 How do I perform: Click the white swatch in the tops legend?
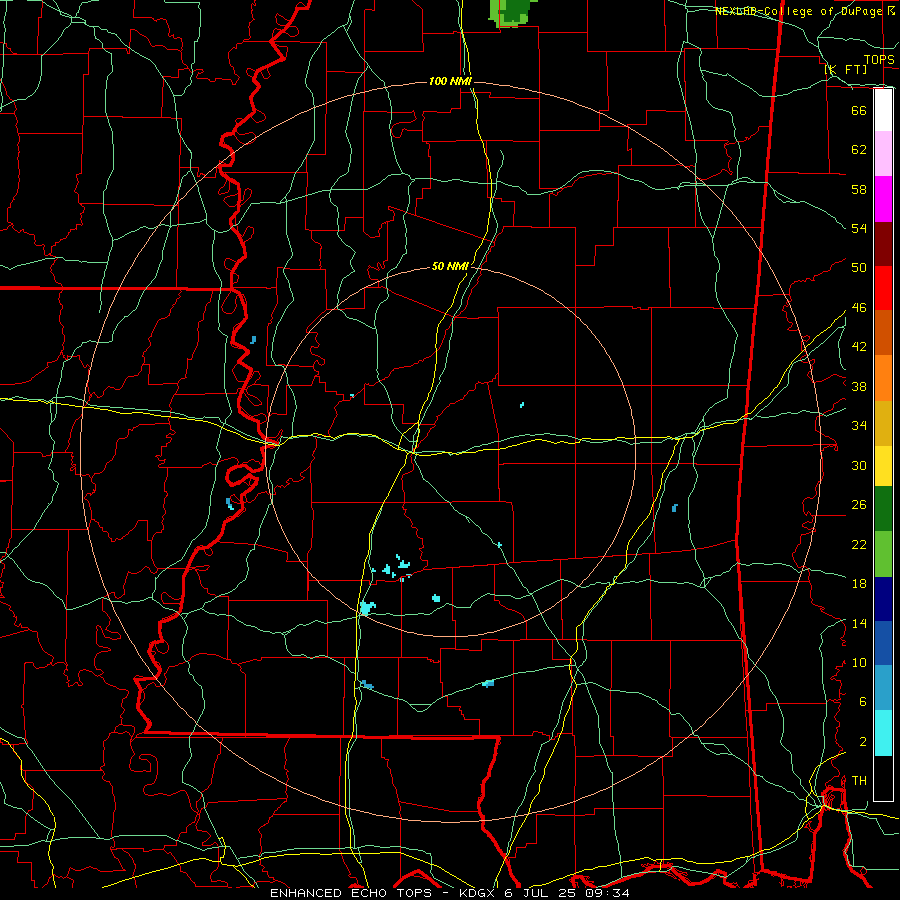(x=883, y=110)
